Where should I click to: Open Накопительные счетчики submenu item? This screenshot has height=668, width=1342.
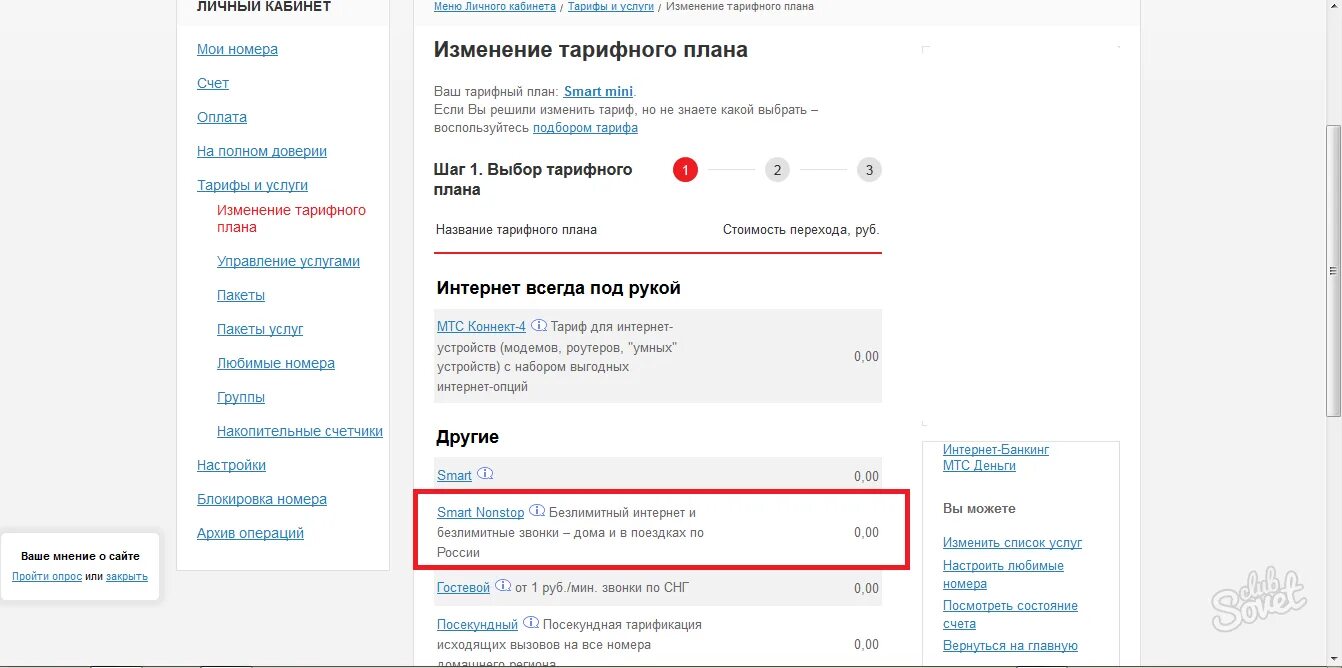coord(300,431)
